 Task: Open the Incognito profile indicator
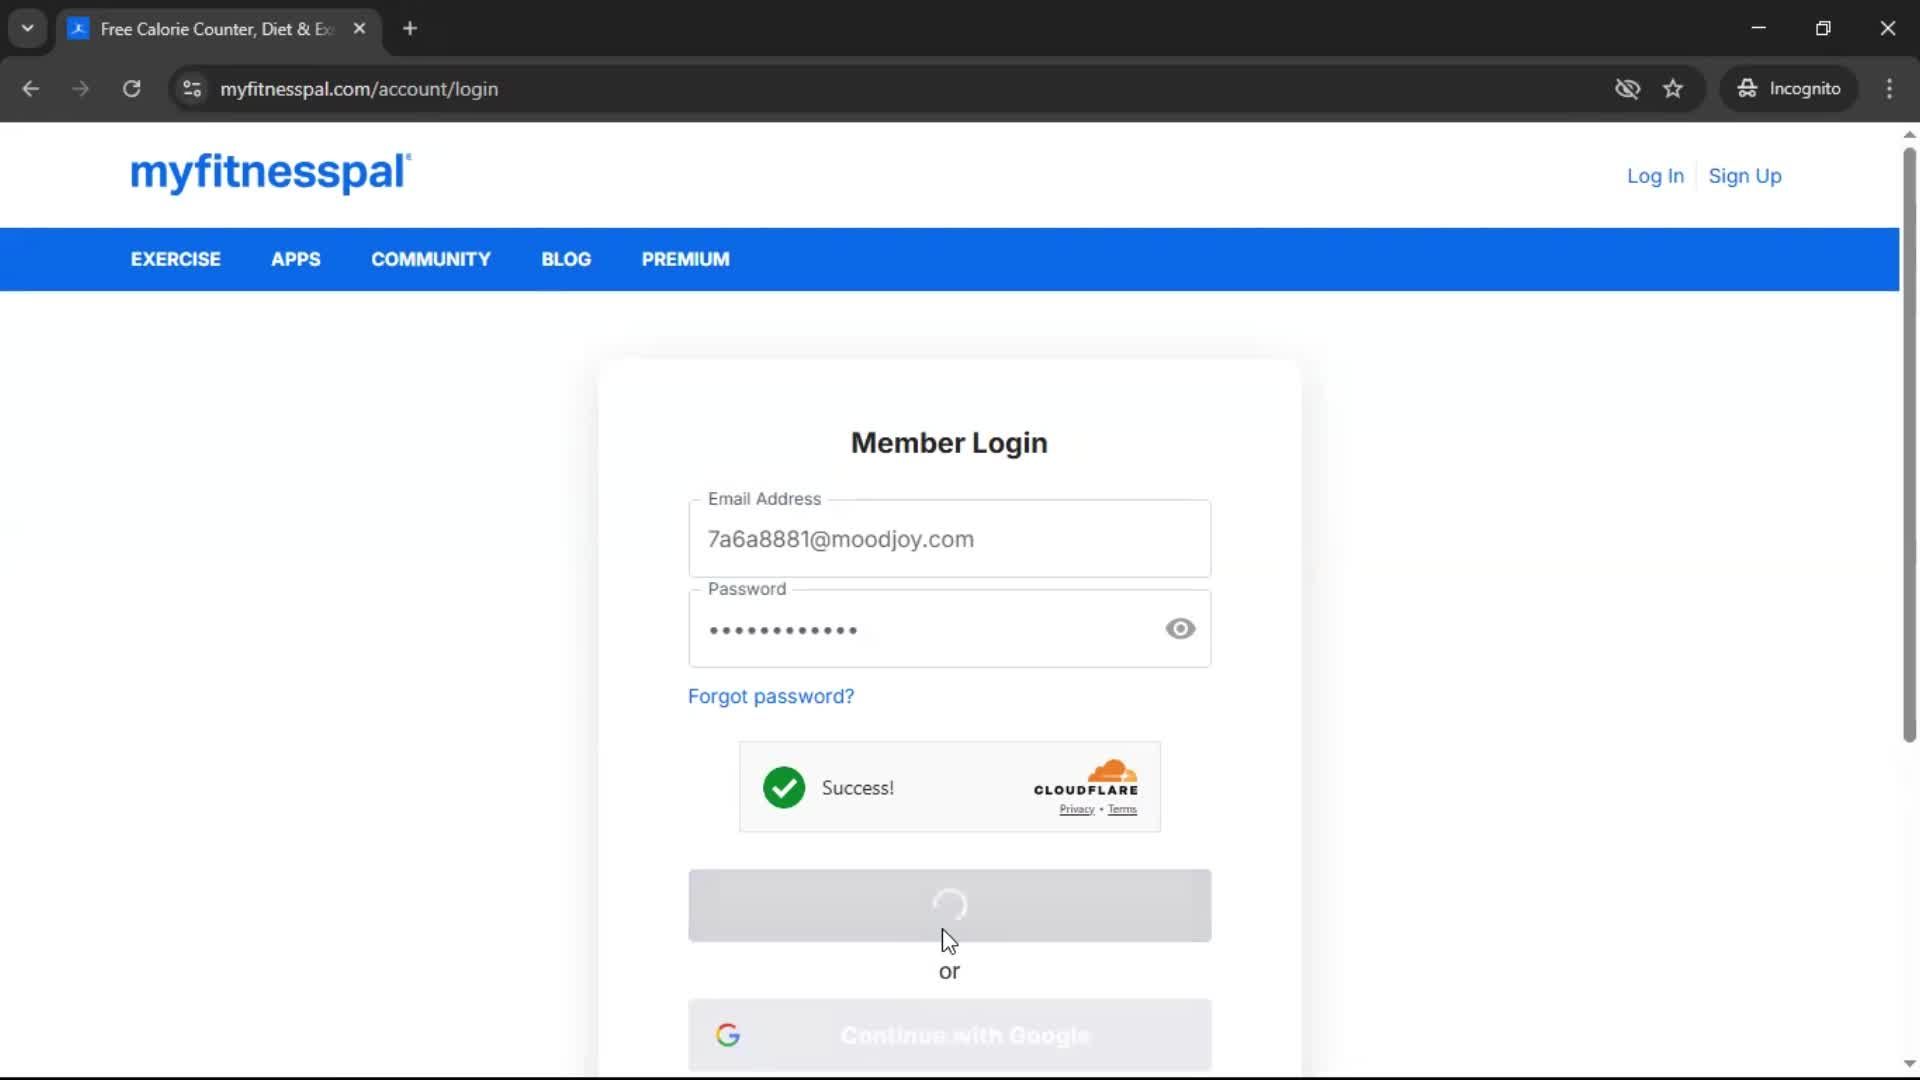tap(1789, 89)
